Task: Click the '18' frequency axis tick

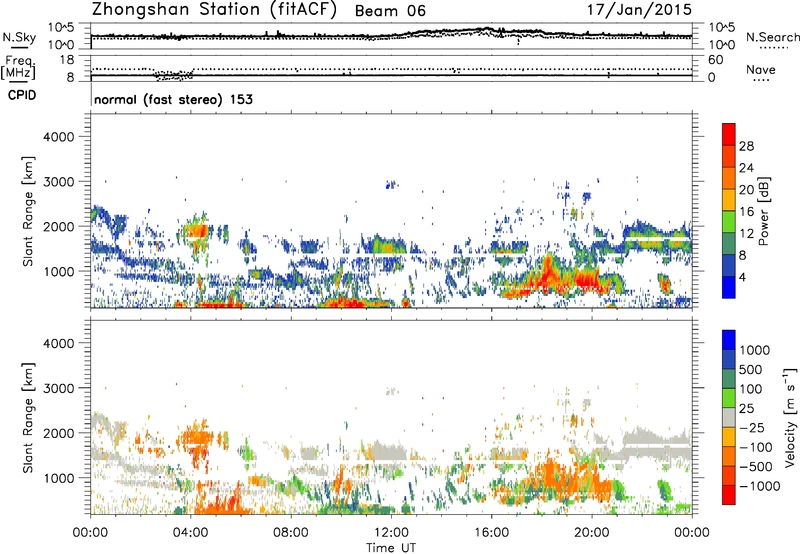Action: click(x=67, y=60)
